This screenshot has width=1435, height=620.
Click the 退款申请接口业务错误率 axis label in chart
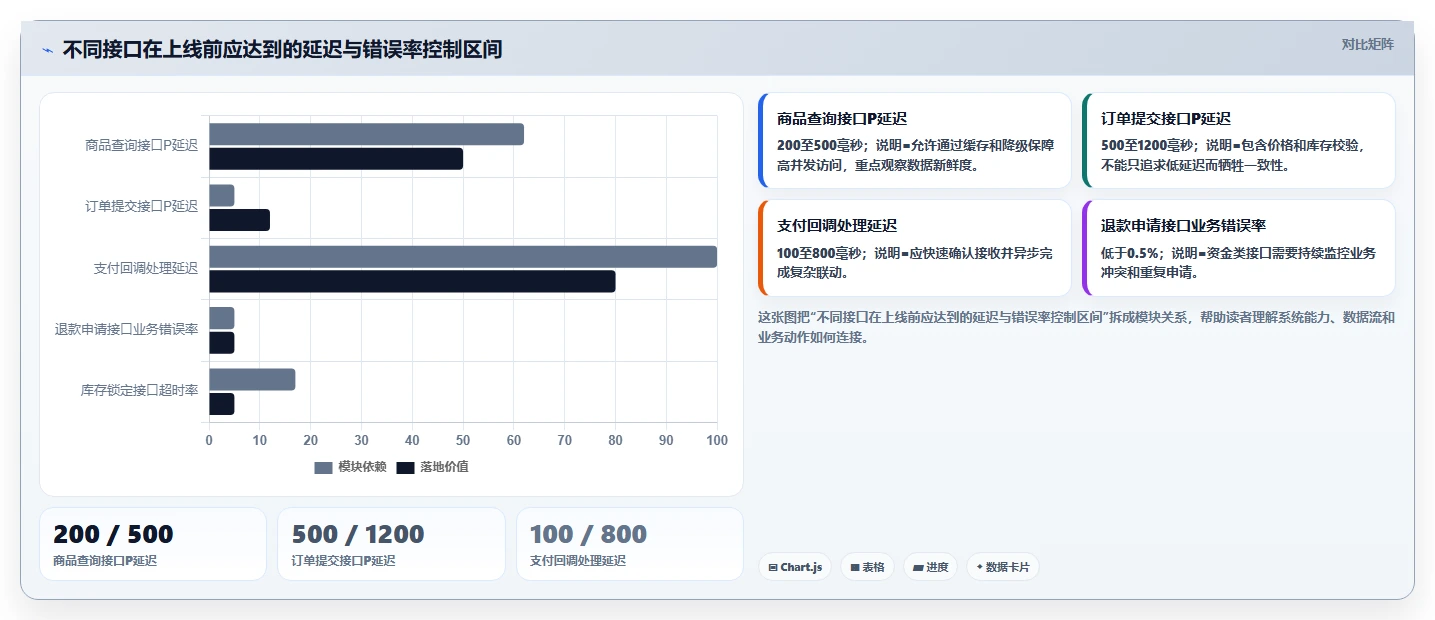click(126, 329)
